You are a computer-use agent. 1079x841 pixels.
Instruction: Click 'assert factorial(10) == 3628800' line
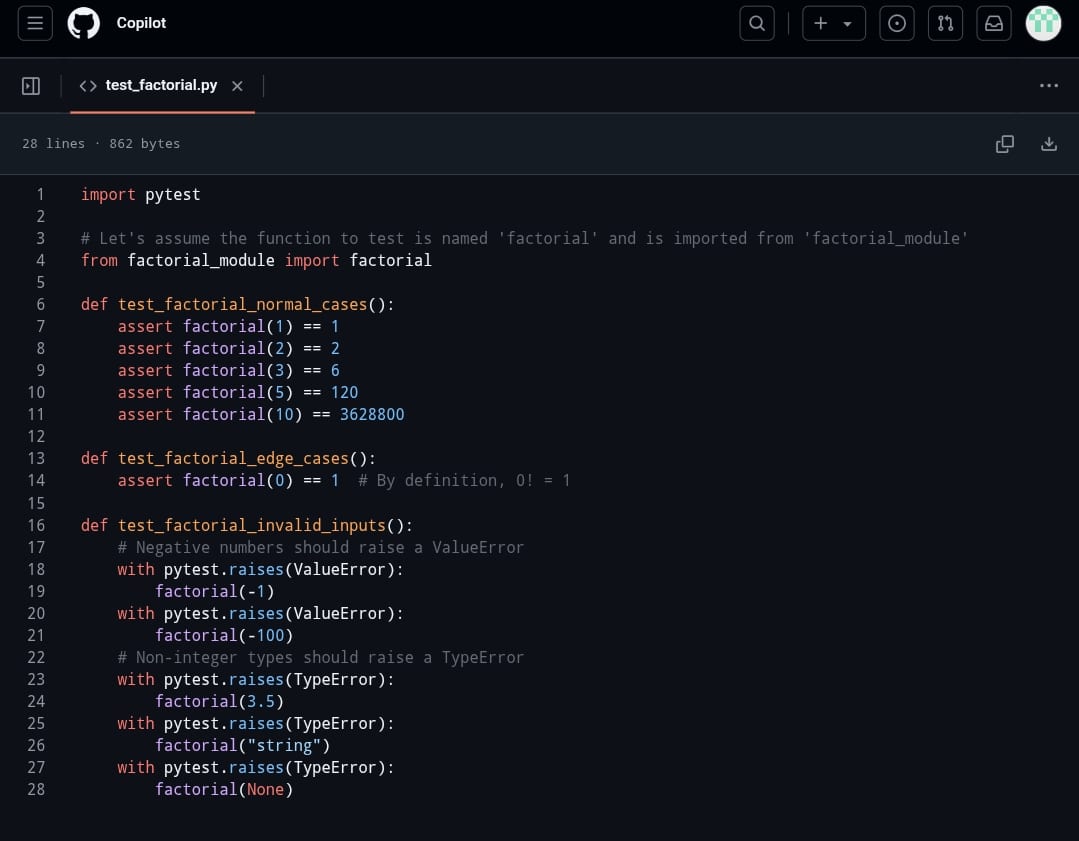click(261, 414)
